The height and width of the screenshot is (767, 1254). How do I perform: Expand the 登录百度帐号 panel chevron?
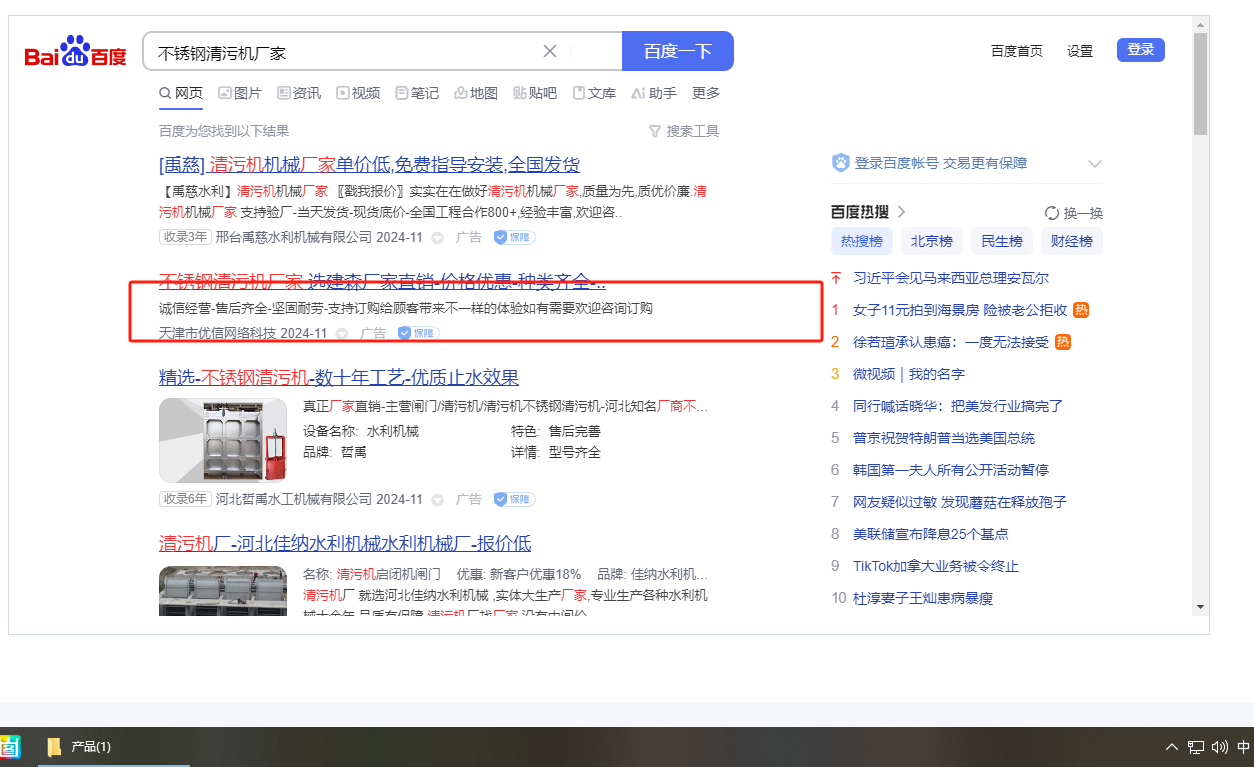tap(1095, 164)
